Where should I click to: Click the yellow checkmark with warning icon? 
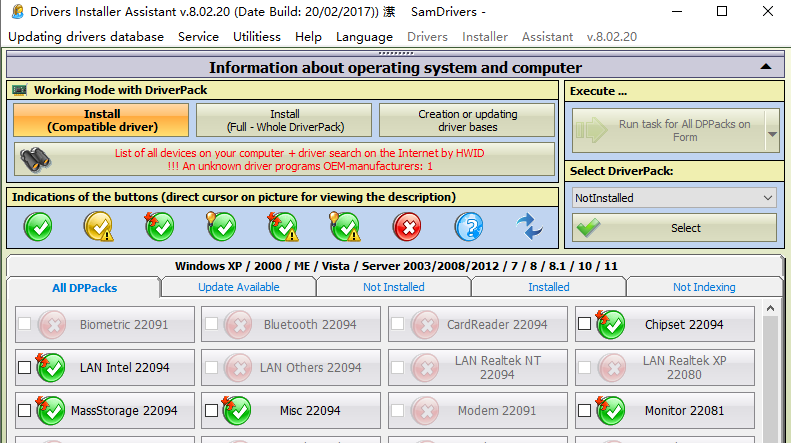(x=98, y=227)
